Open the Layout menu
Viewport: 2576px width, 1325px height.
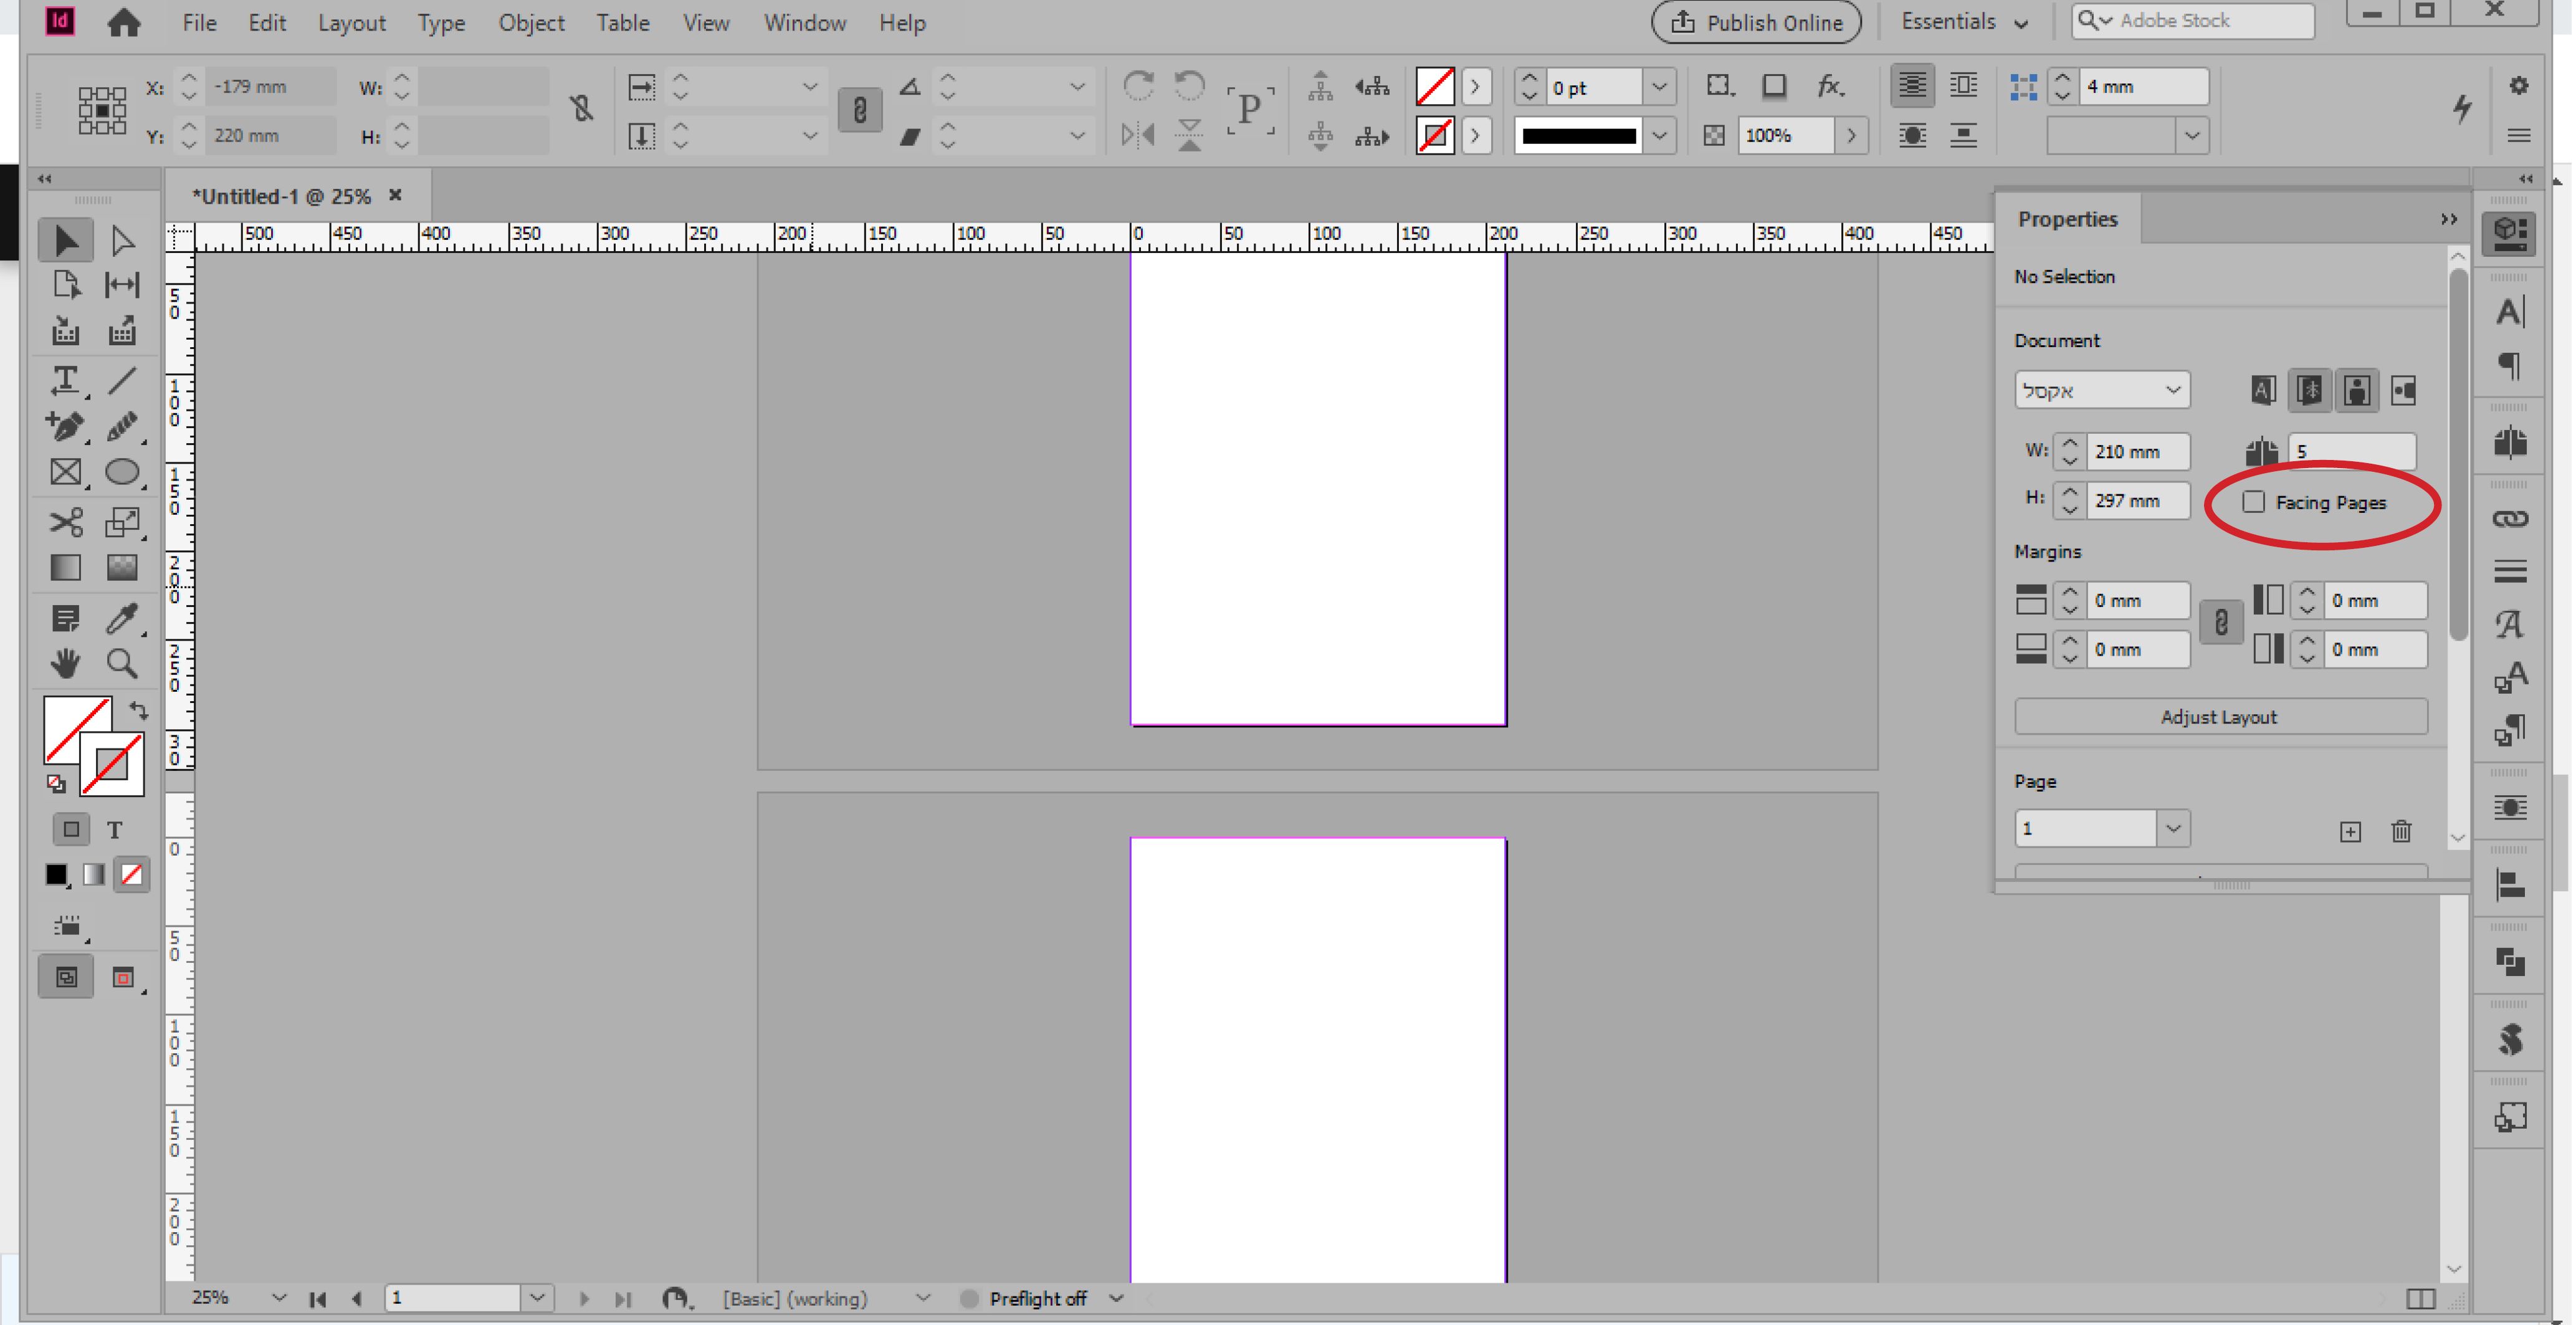click(351, 22)
